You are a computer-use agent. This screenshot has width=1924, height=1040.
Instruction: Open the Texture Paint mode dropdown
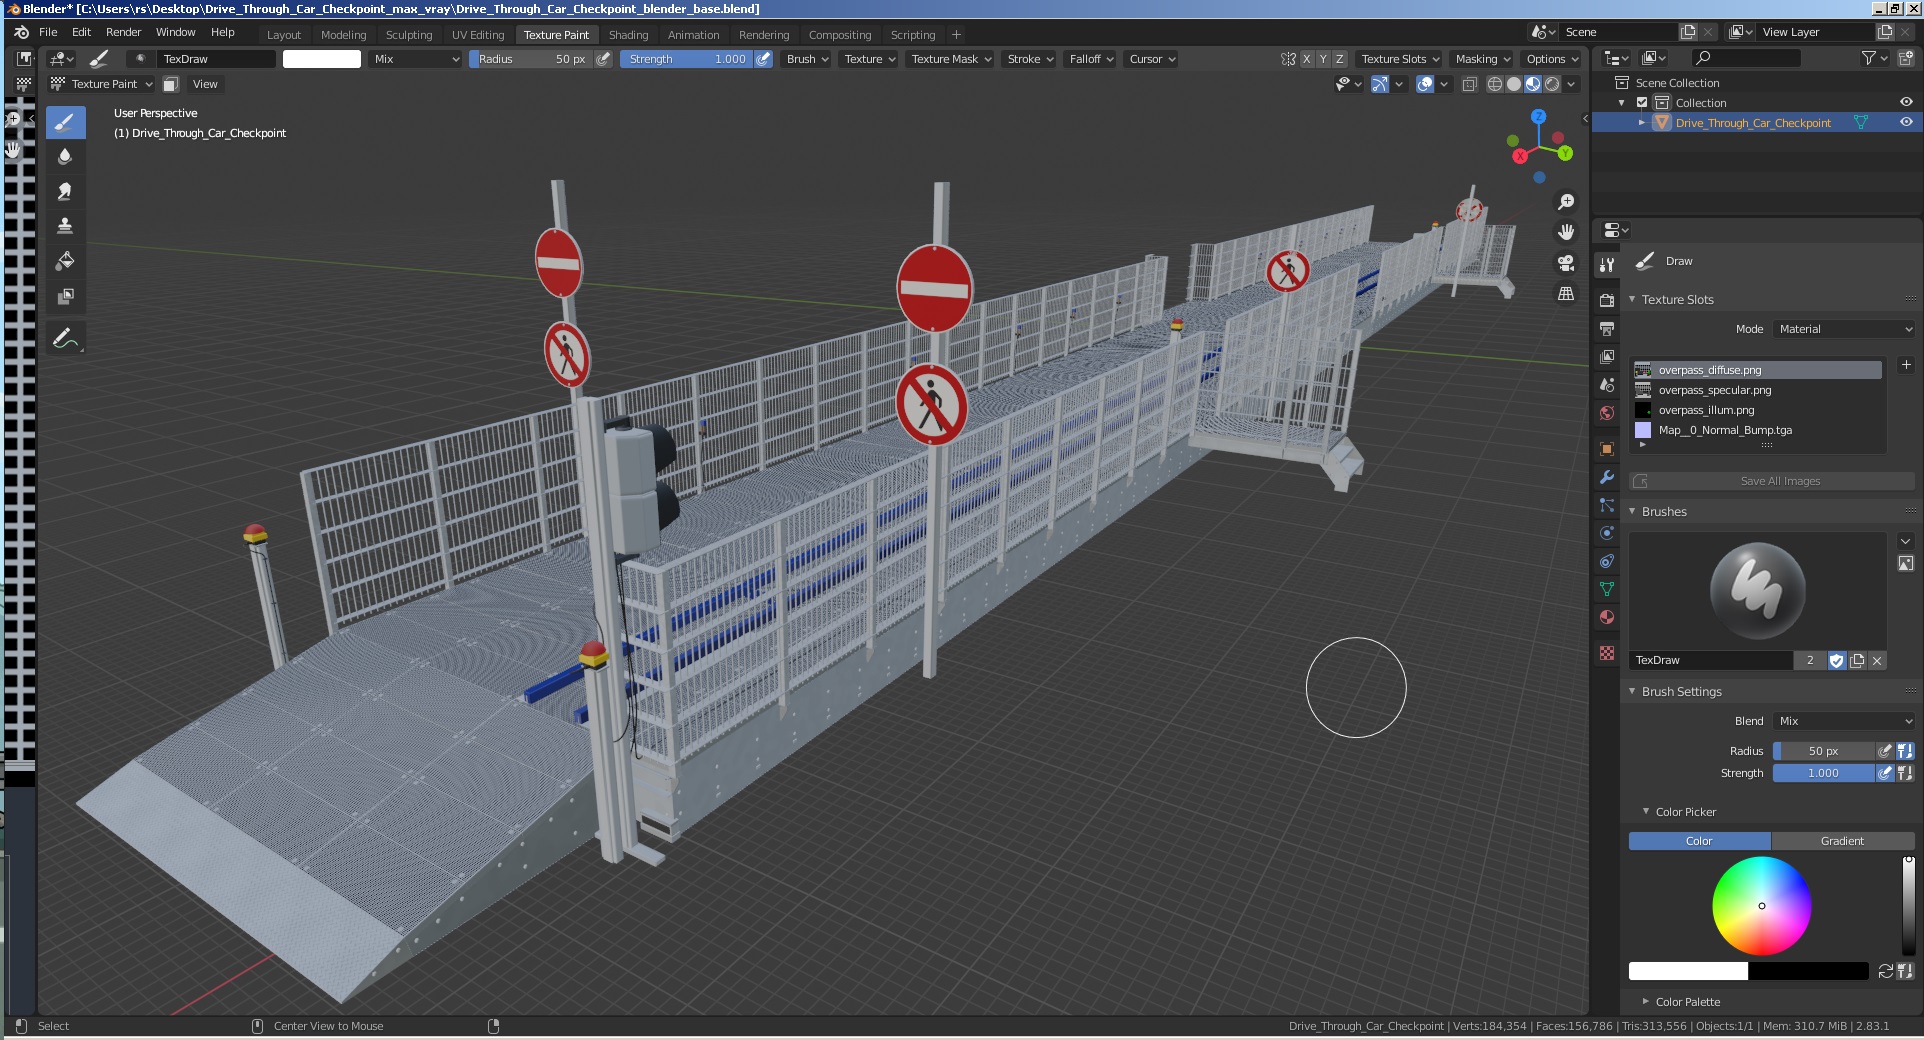[102, 84]
